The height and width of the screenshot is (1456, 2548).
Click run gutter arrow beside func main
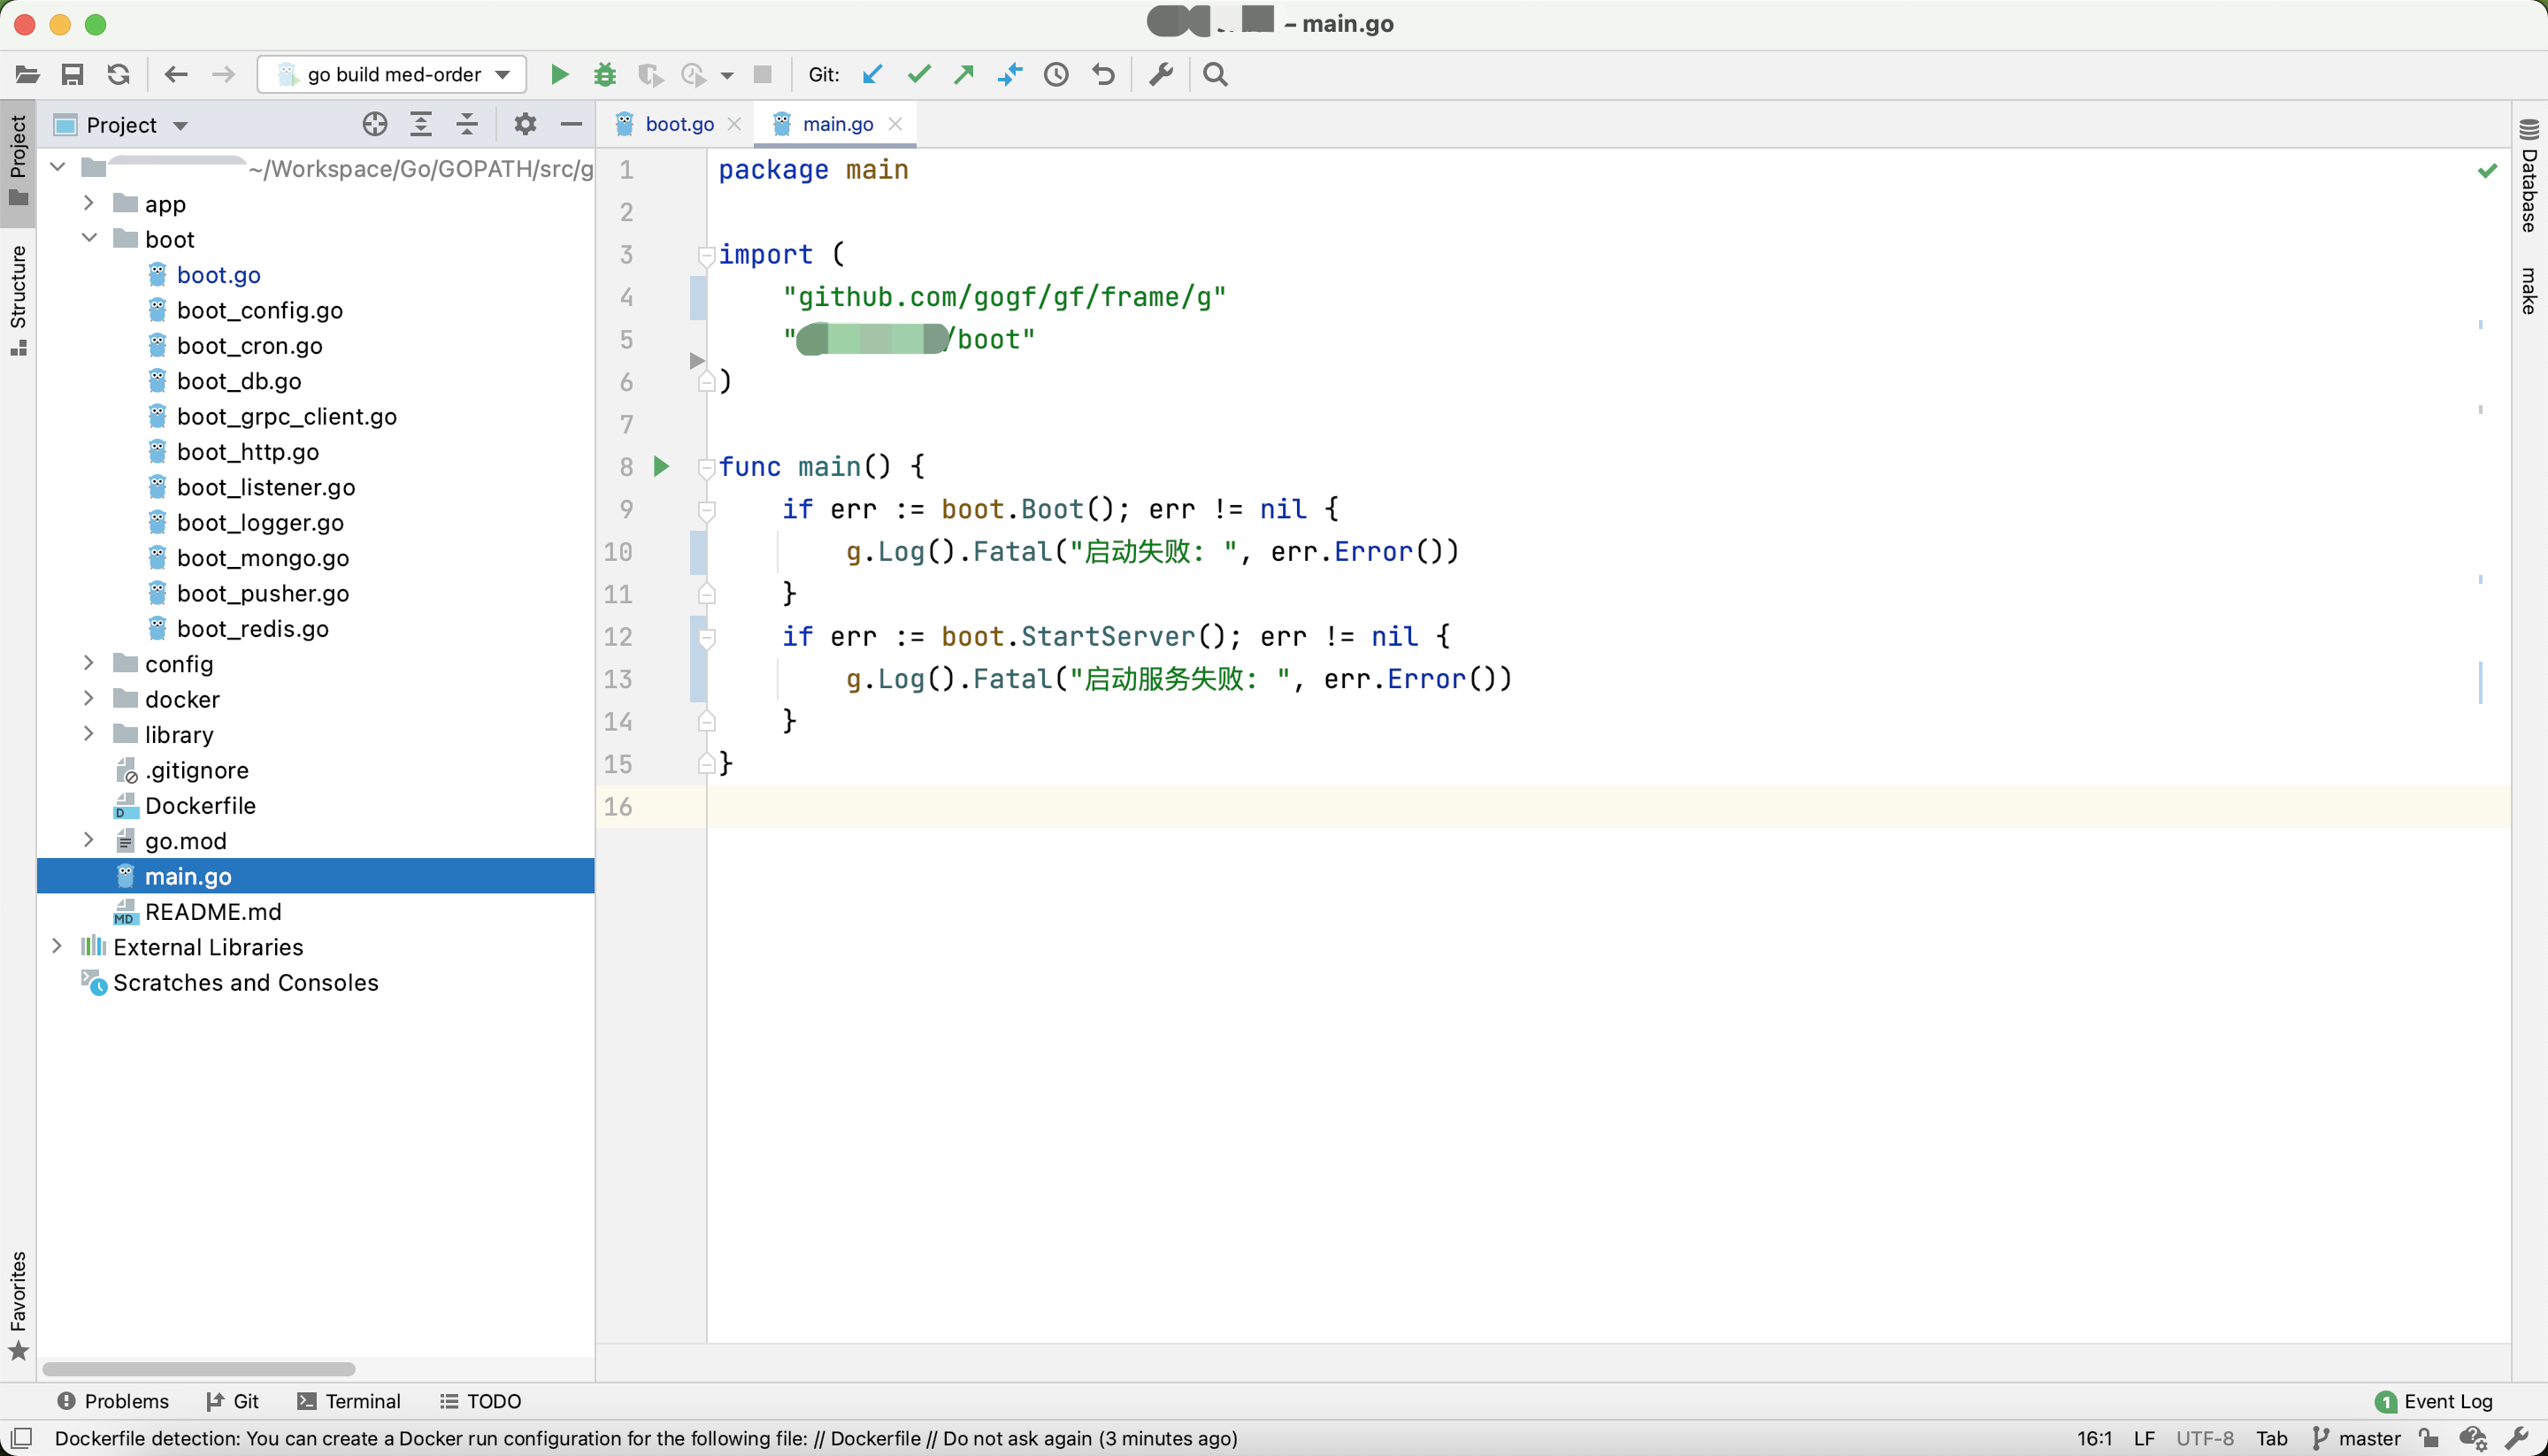[661, 466]
